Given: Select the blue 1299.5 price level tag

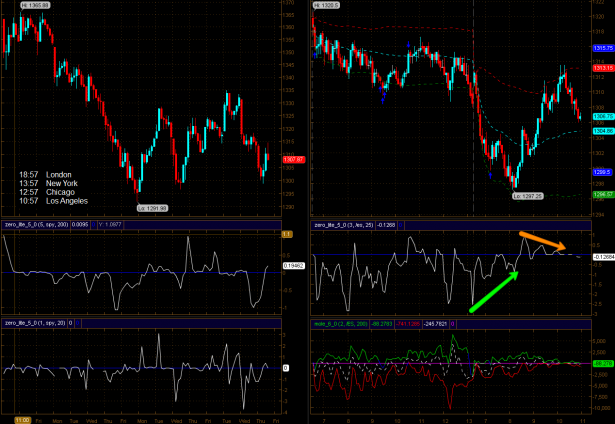Looking at the screenshot, I should pos(603,171).
